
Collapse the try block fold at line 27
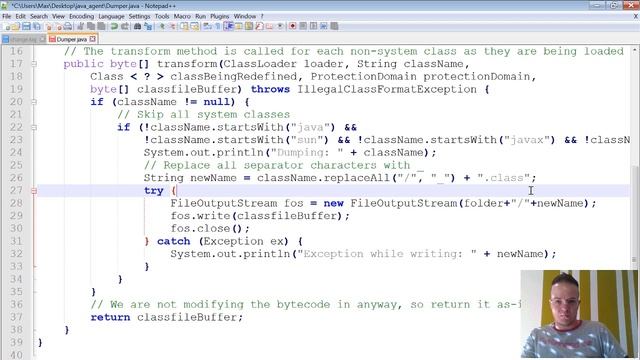tap(34, 190)
